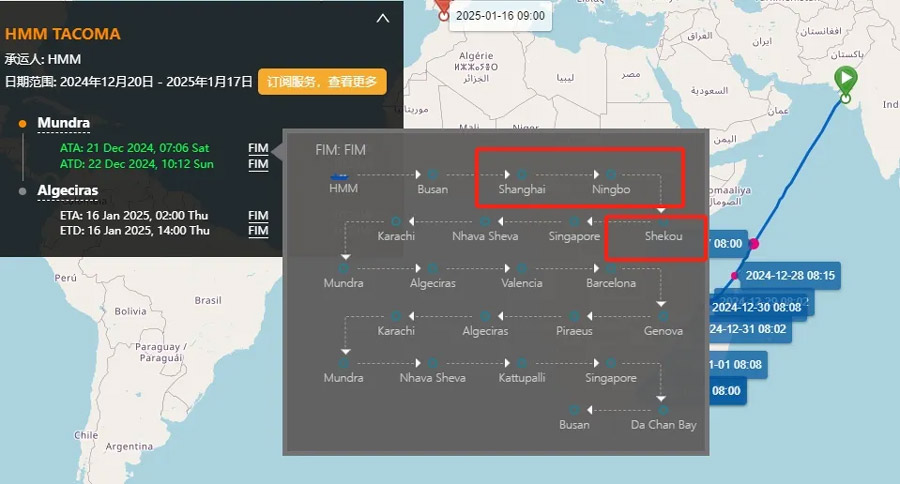
Task: Open FIM link beside Mundra ATA
Action: 258,149
